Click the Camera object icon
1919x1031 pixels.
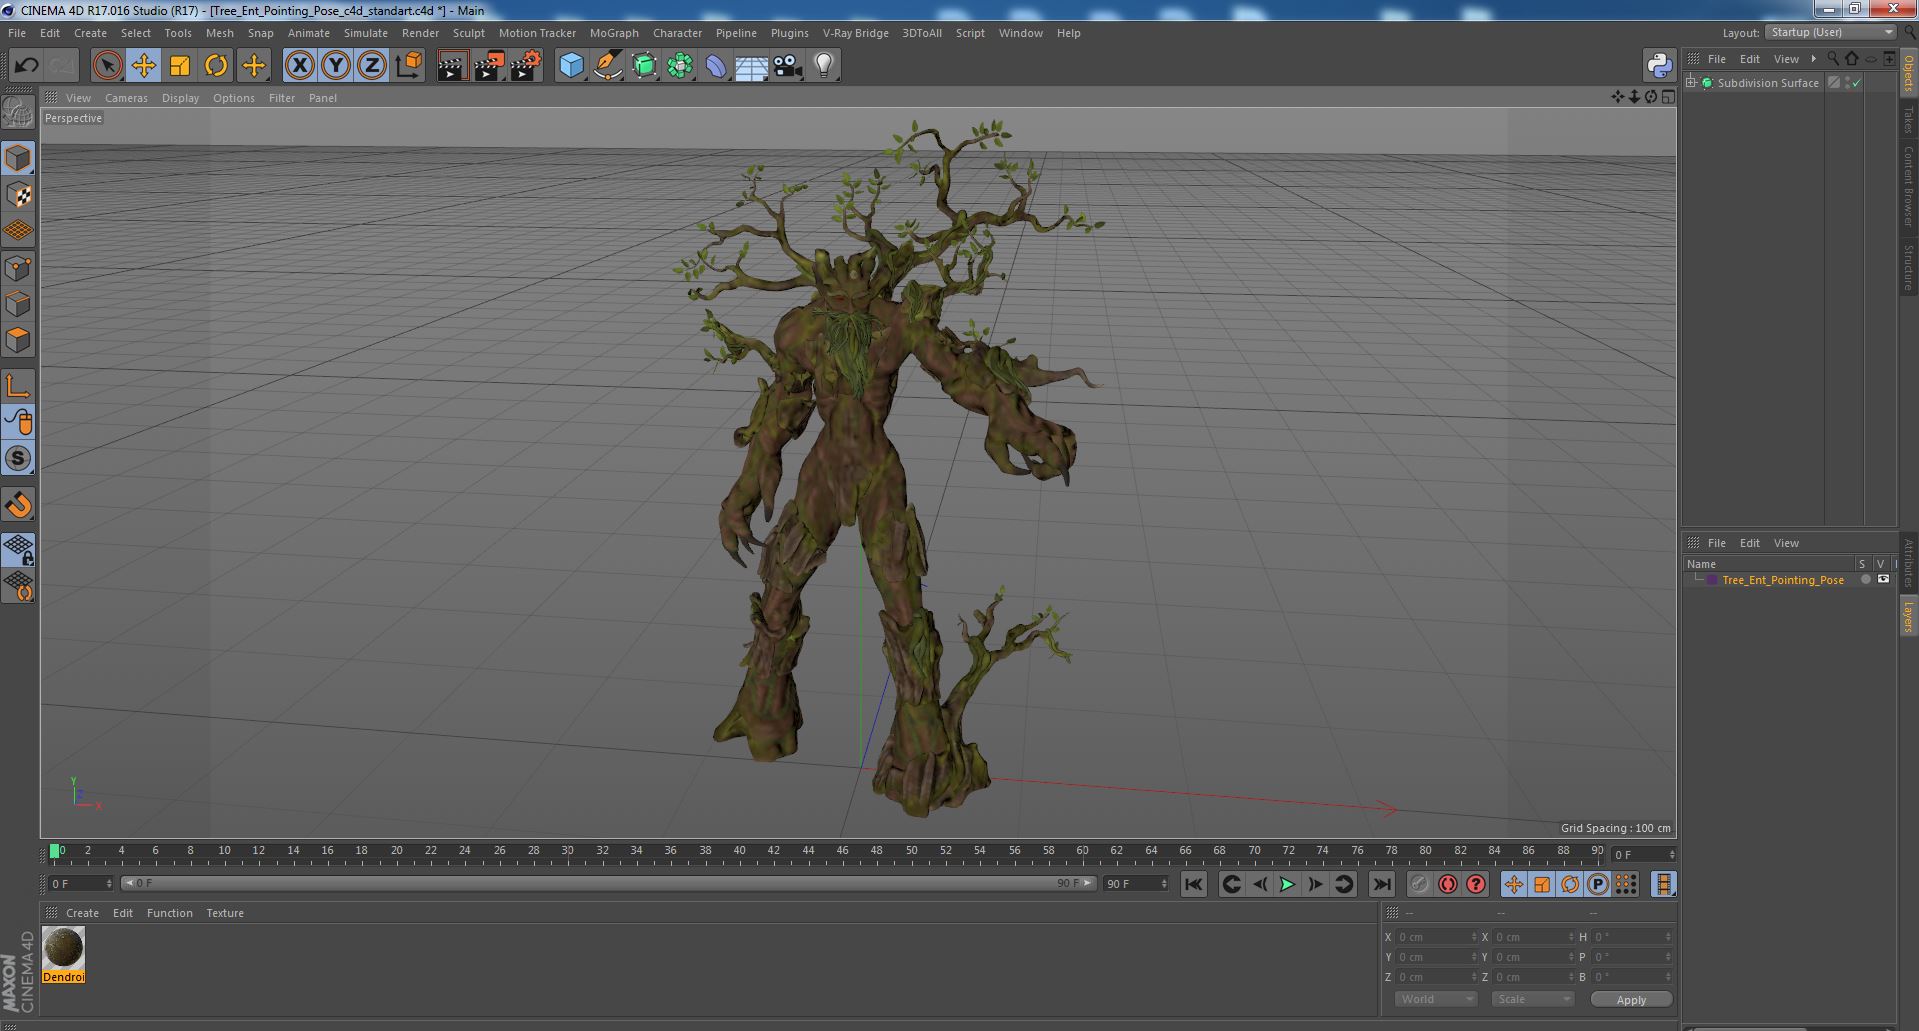[x=788, y=66]
